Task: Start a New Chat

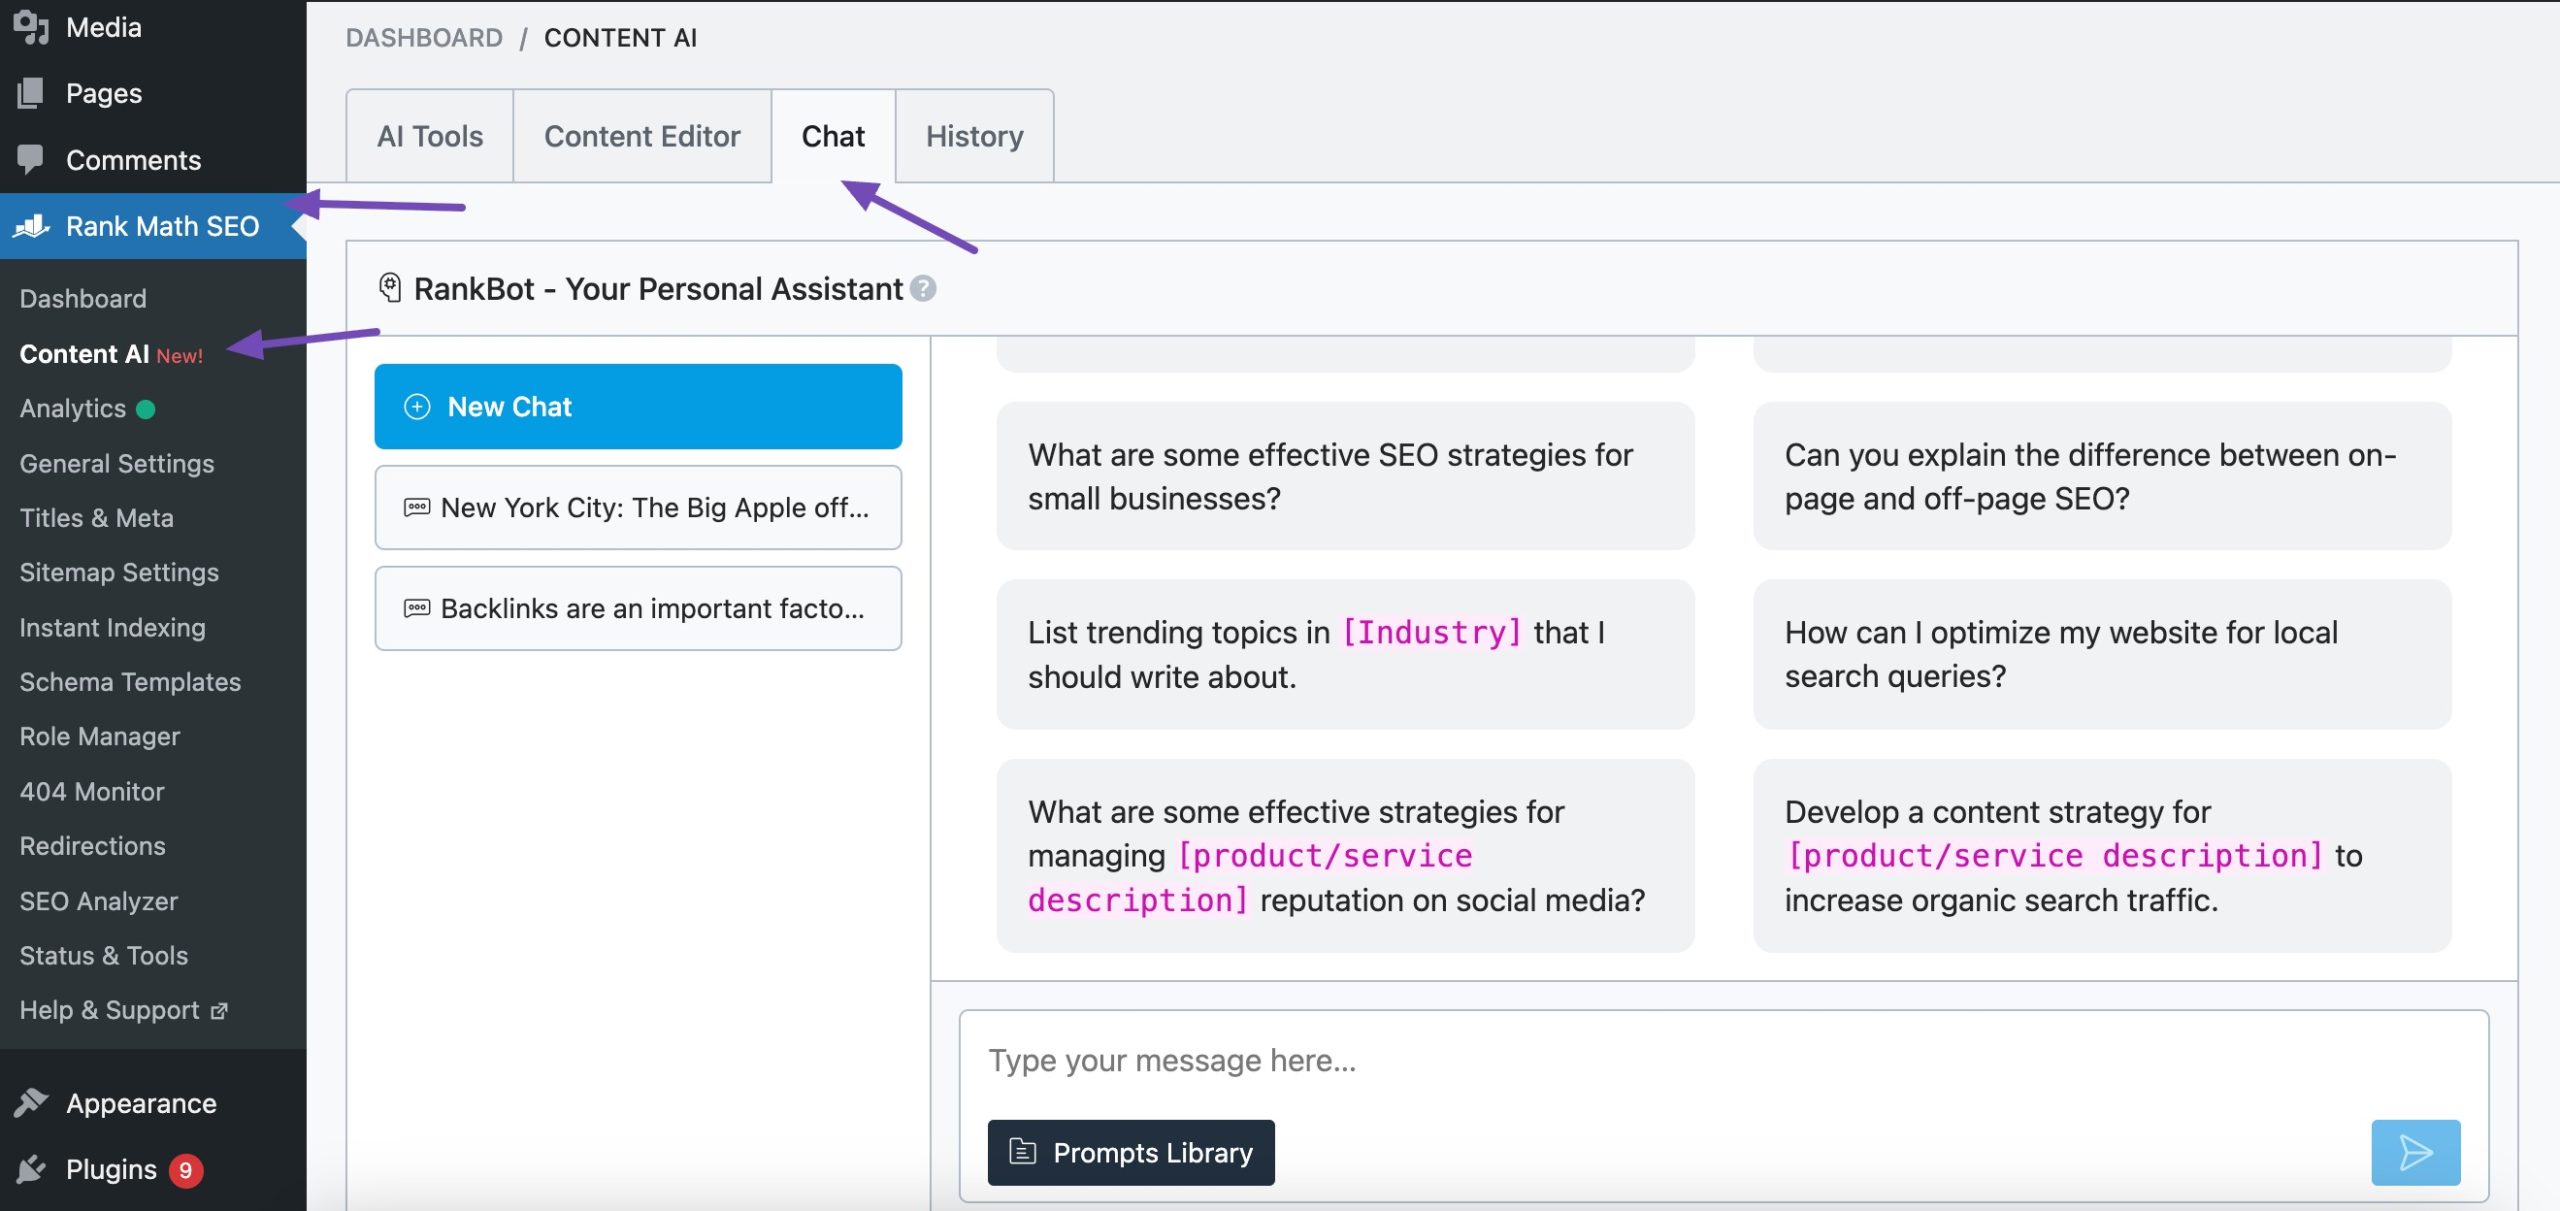Action: pos(638,406)
